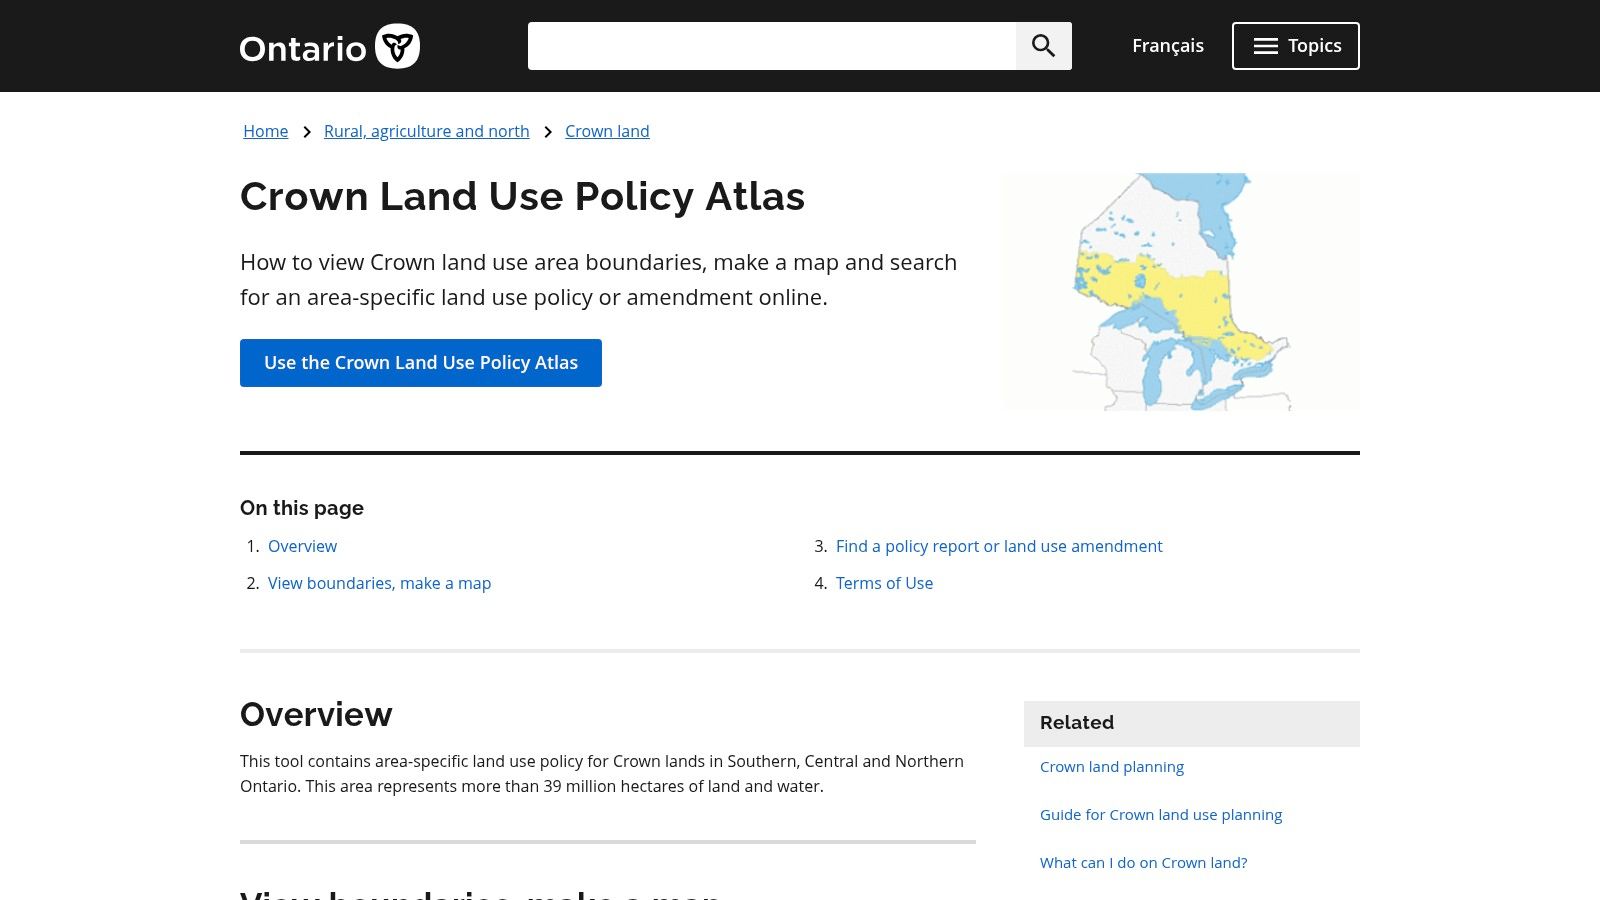Screen dimensions: 1600x900
Task: Click inside the site search field
Action: click(x=771, y=46)
